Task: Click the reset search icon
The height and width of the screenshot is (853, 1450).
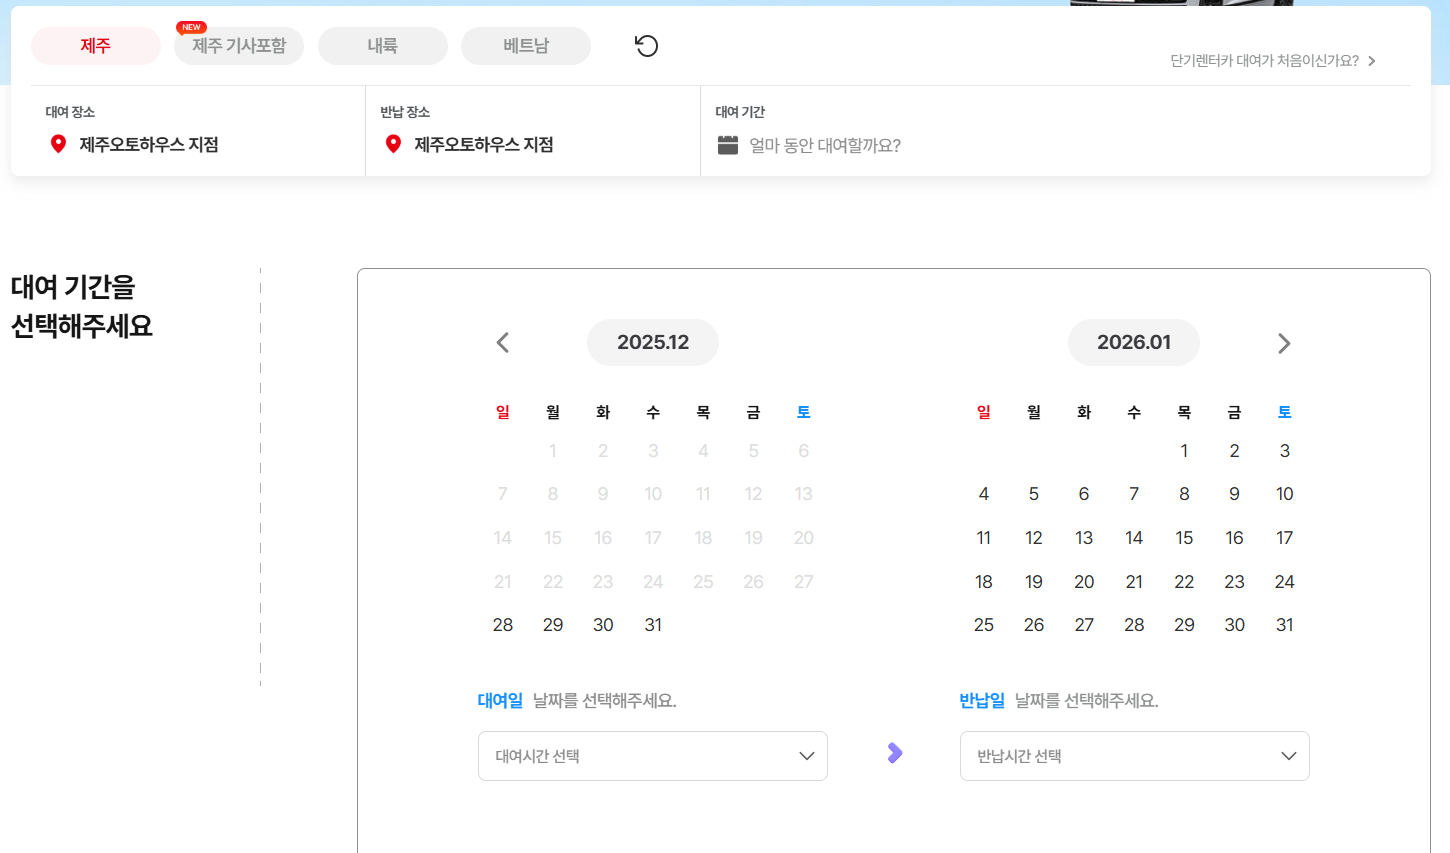Action: 646,46
